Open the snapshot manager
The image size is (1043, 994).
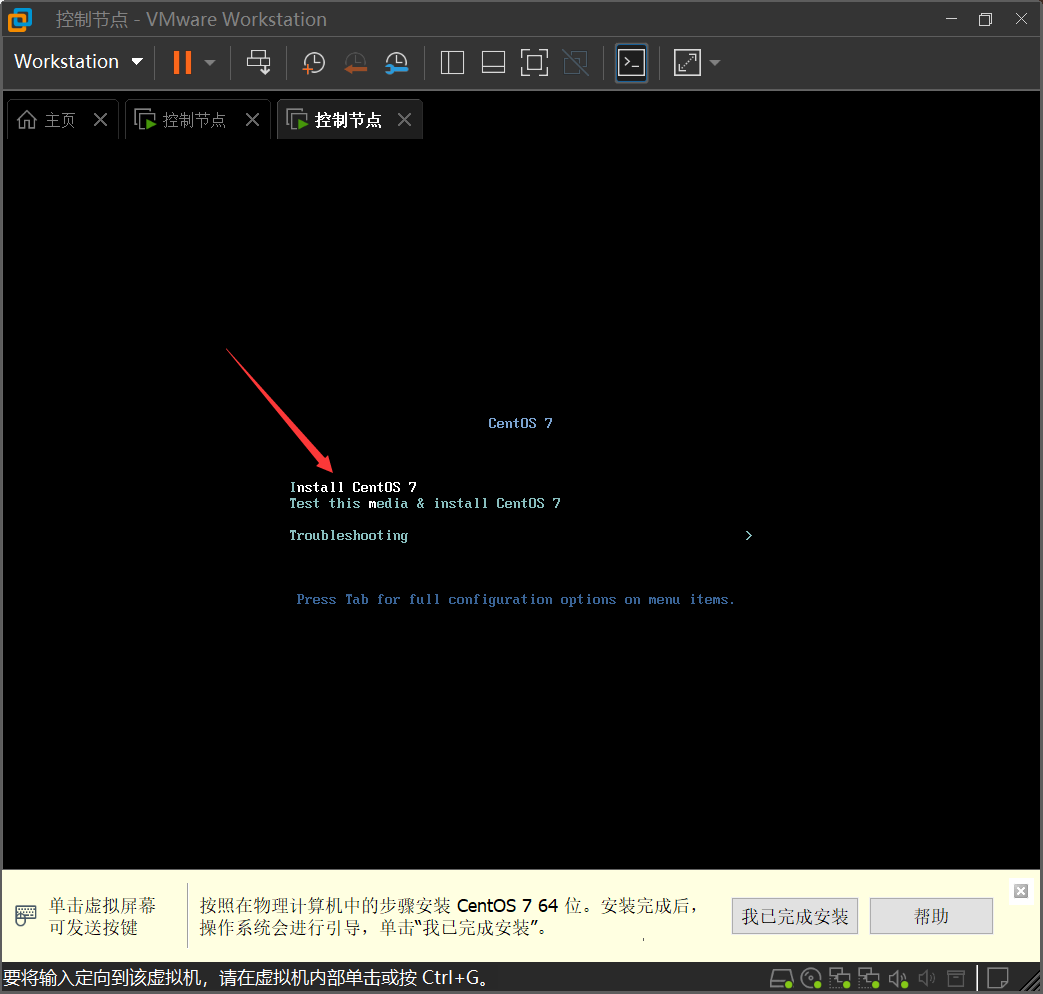coord(396,63)
